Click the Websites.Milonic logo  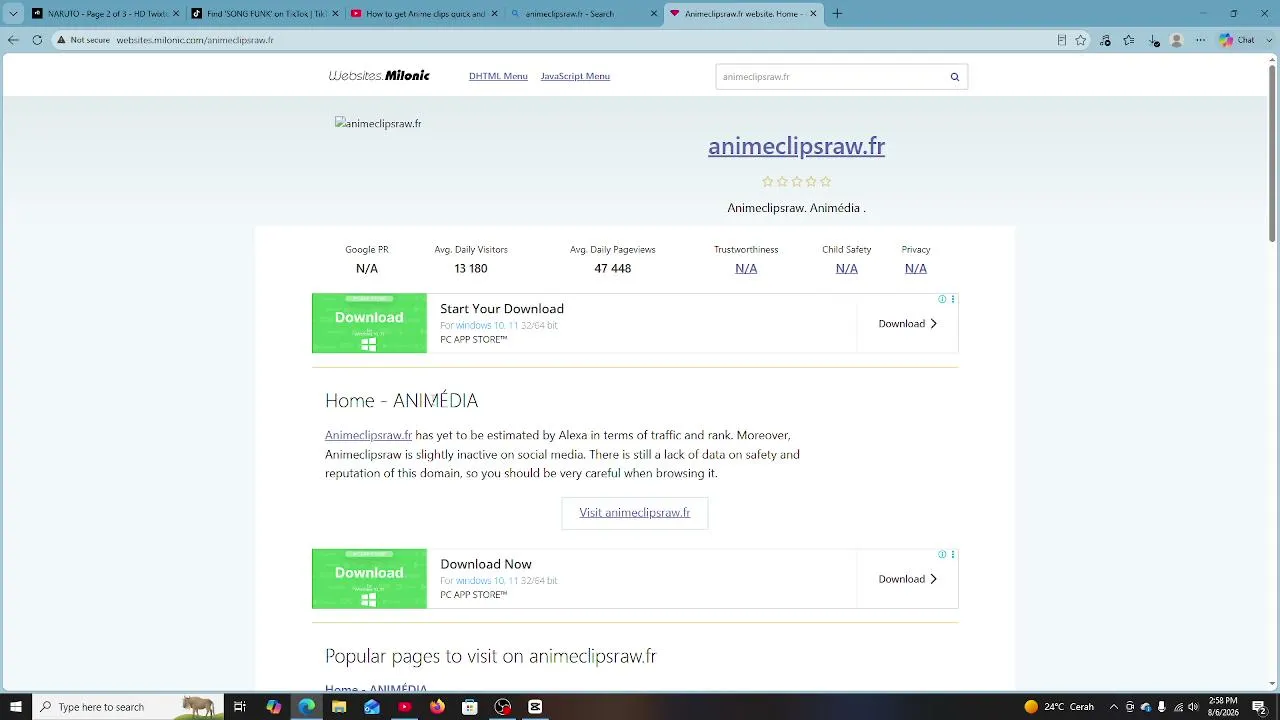(379, 76)
